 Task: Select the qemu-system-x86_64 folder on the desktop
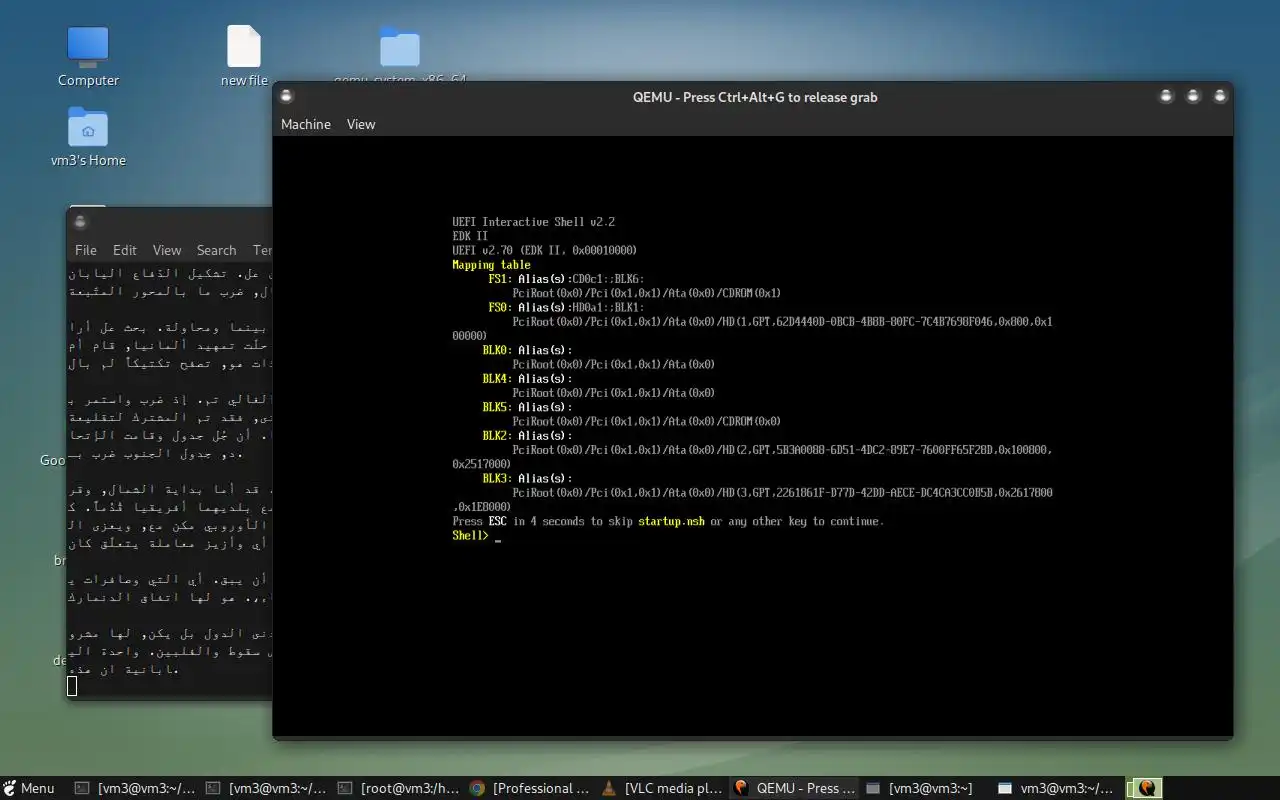coord(400,50)
